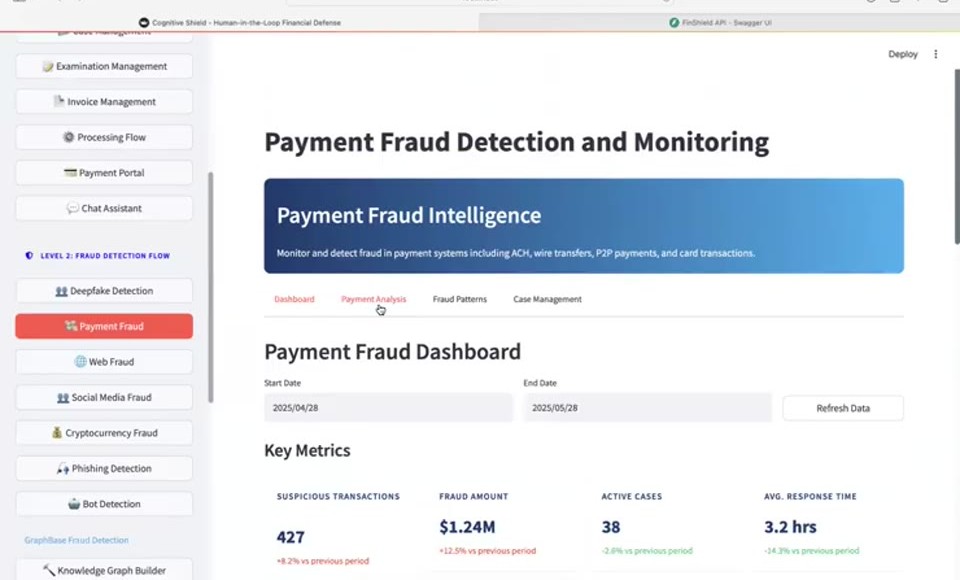This screenshot has width=960, height=580.
Task: Open Processing Flow gear icon
Action: pyautogui.click(x=69, y=137)
